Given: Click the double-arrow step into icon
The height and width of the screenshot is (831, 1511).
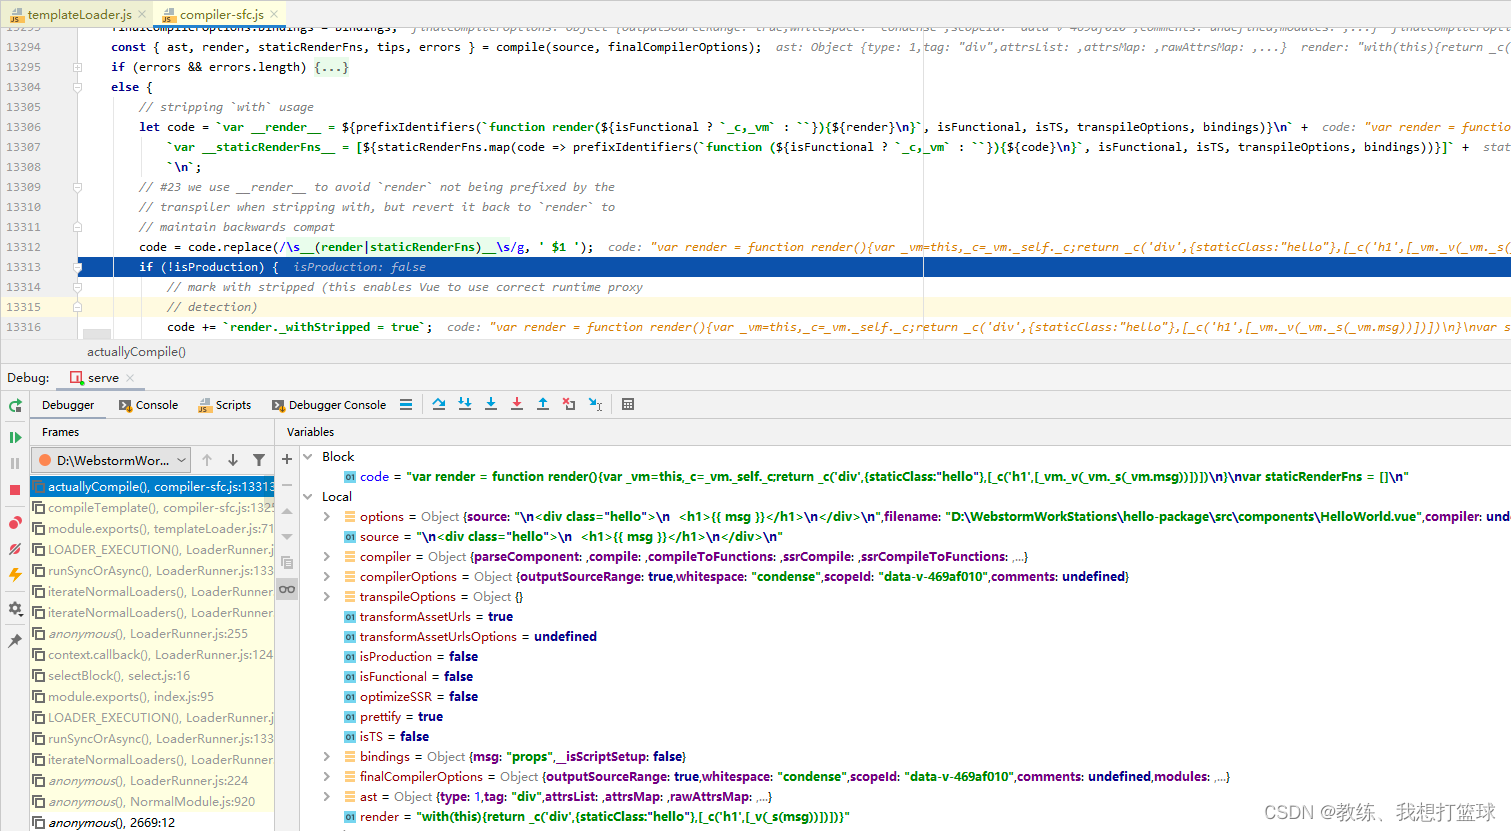Looking at the screenshot, I should tap(465, 404).
